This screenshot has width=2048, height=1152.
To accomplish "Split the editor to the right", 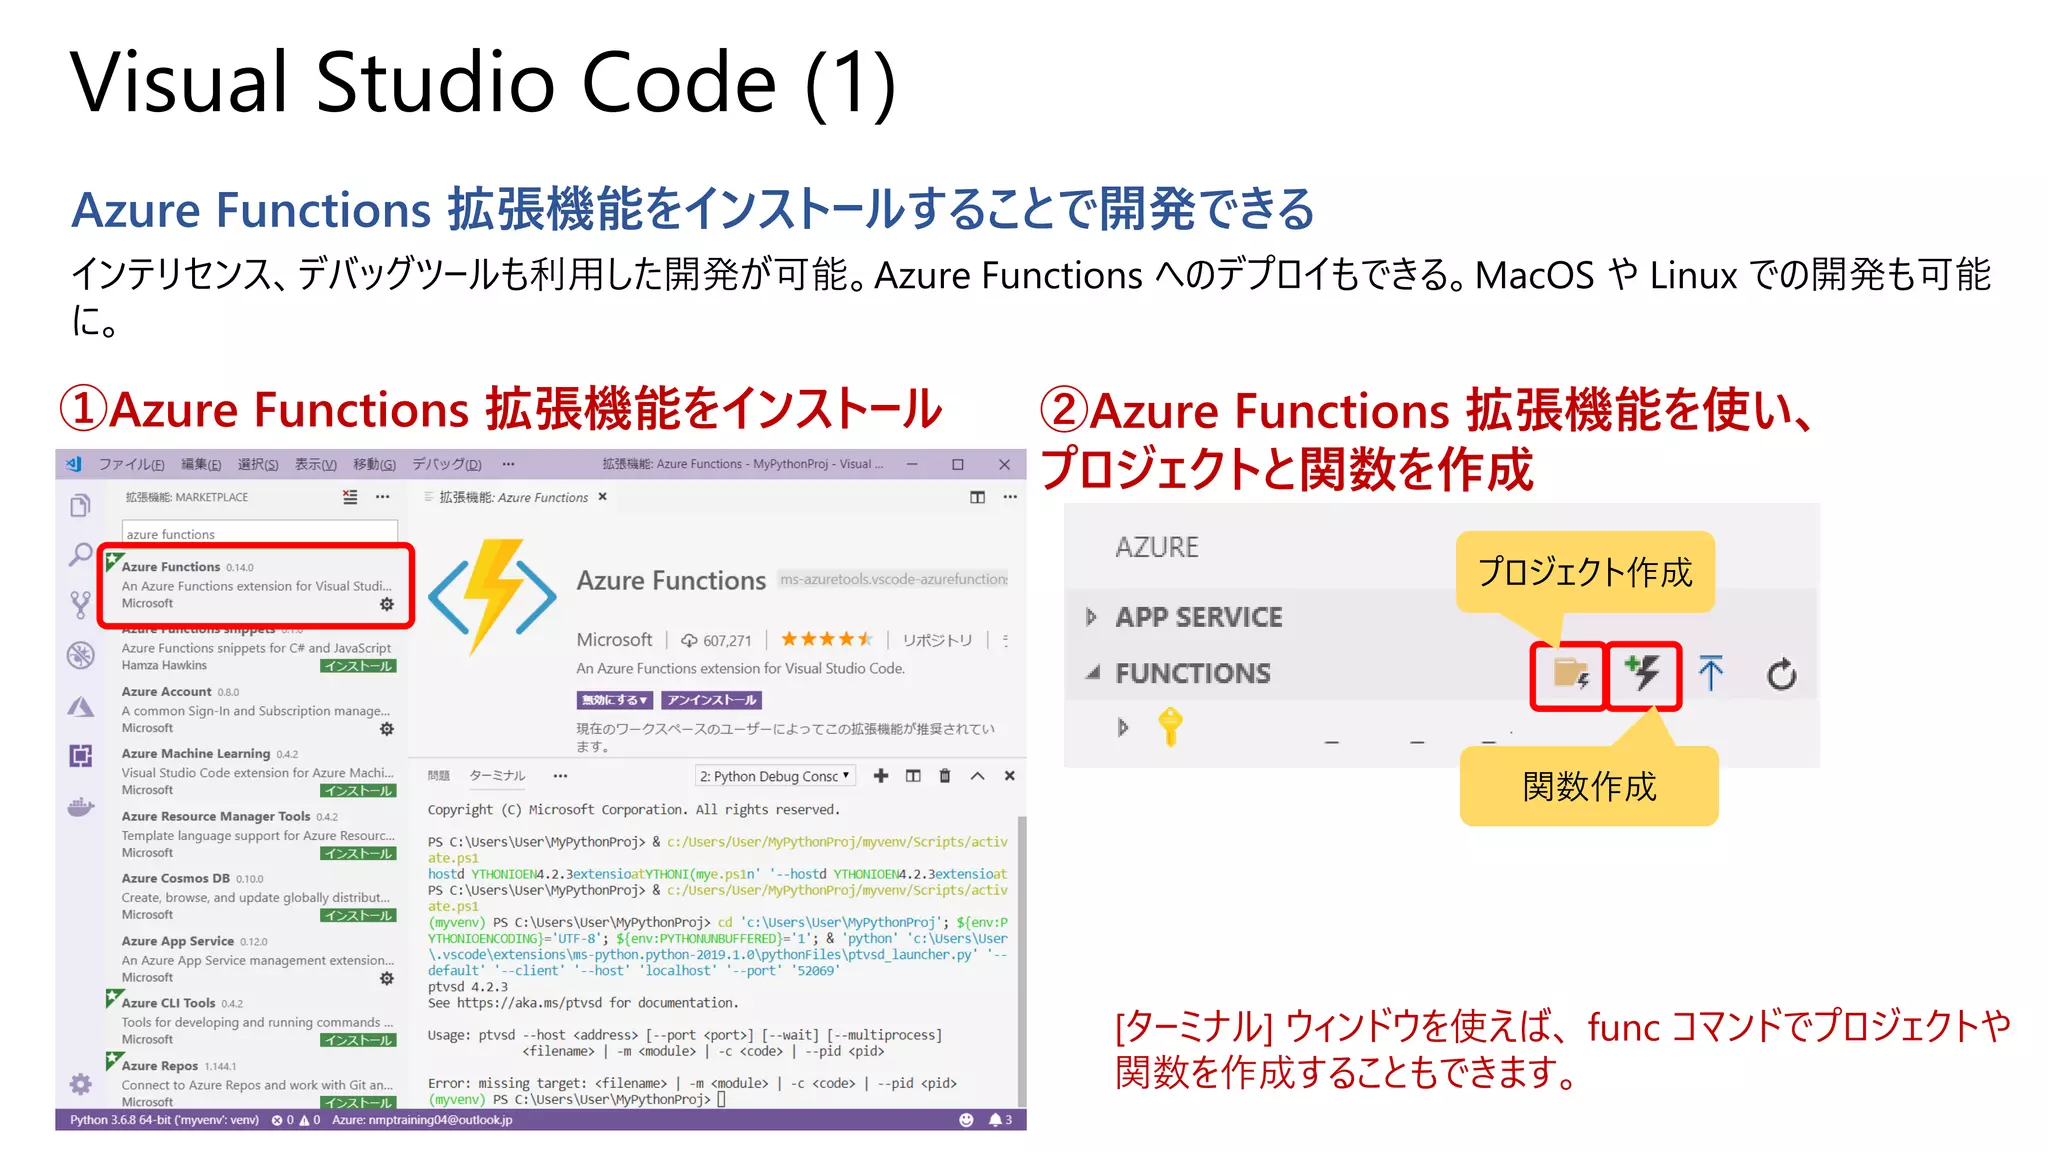I will click(x=977, y=497).
